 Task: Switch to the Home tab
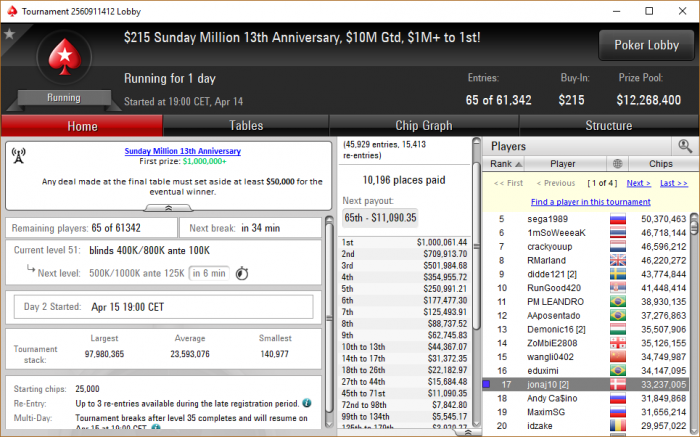click(x=82, y=126)
